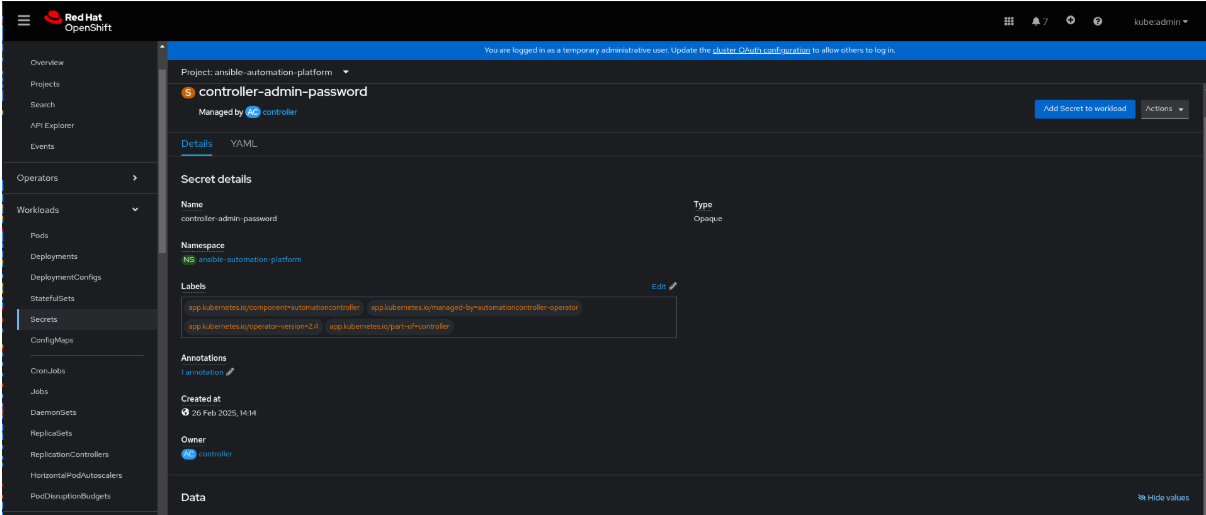Click Add Secret to workload button
The height and width of the screenshot is (515, 1206).
tap(1084, 109)
